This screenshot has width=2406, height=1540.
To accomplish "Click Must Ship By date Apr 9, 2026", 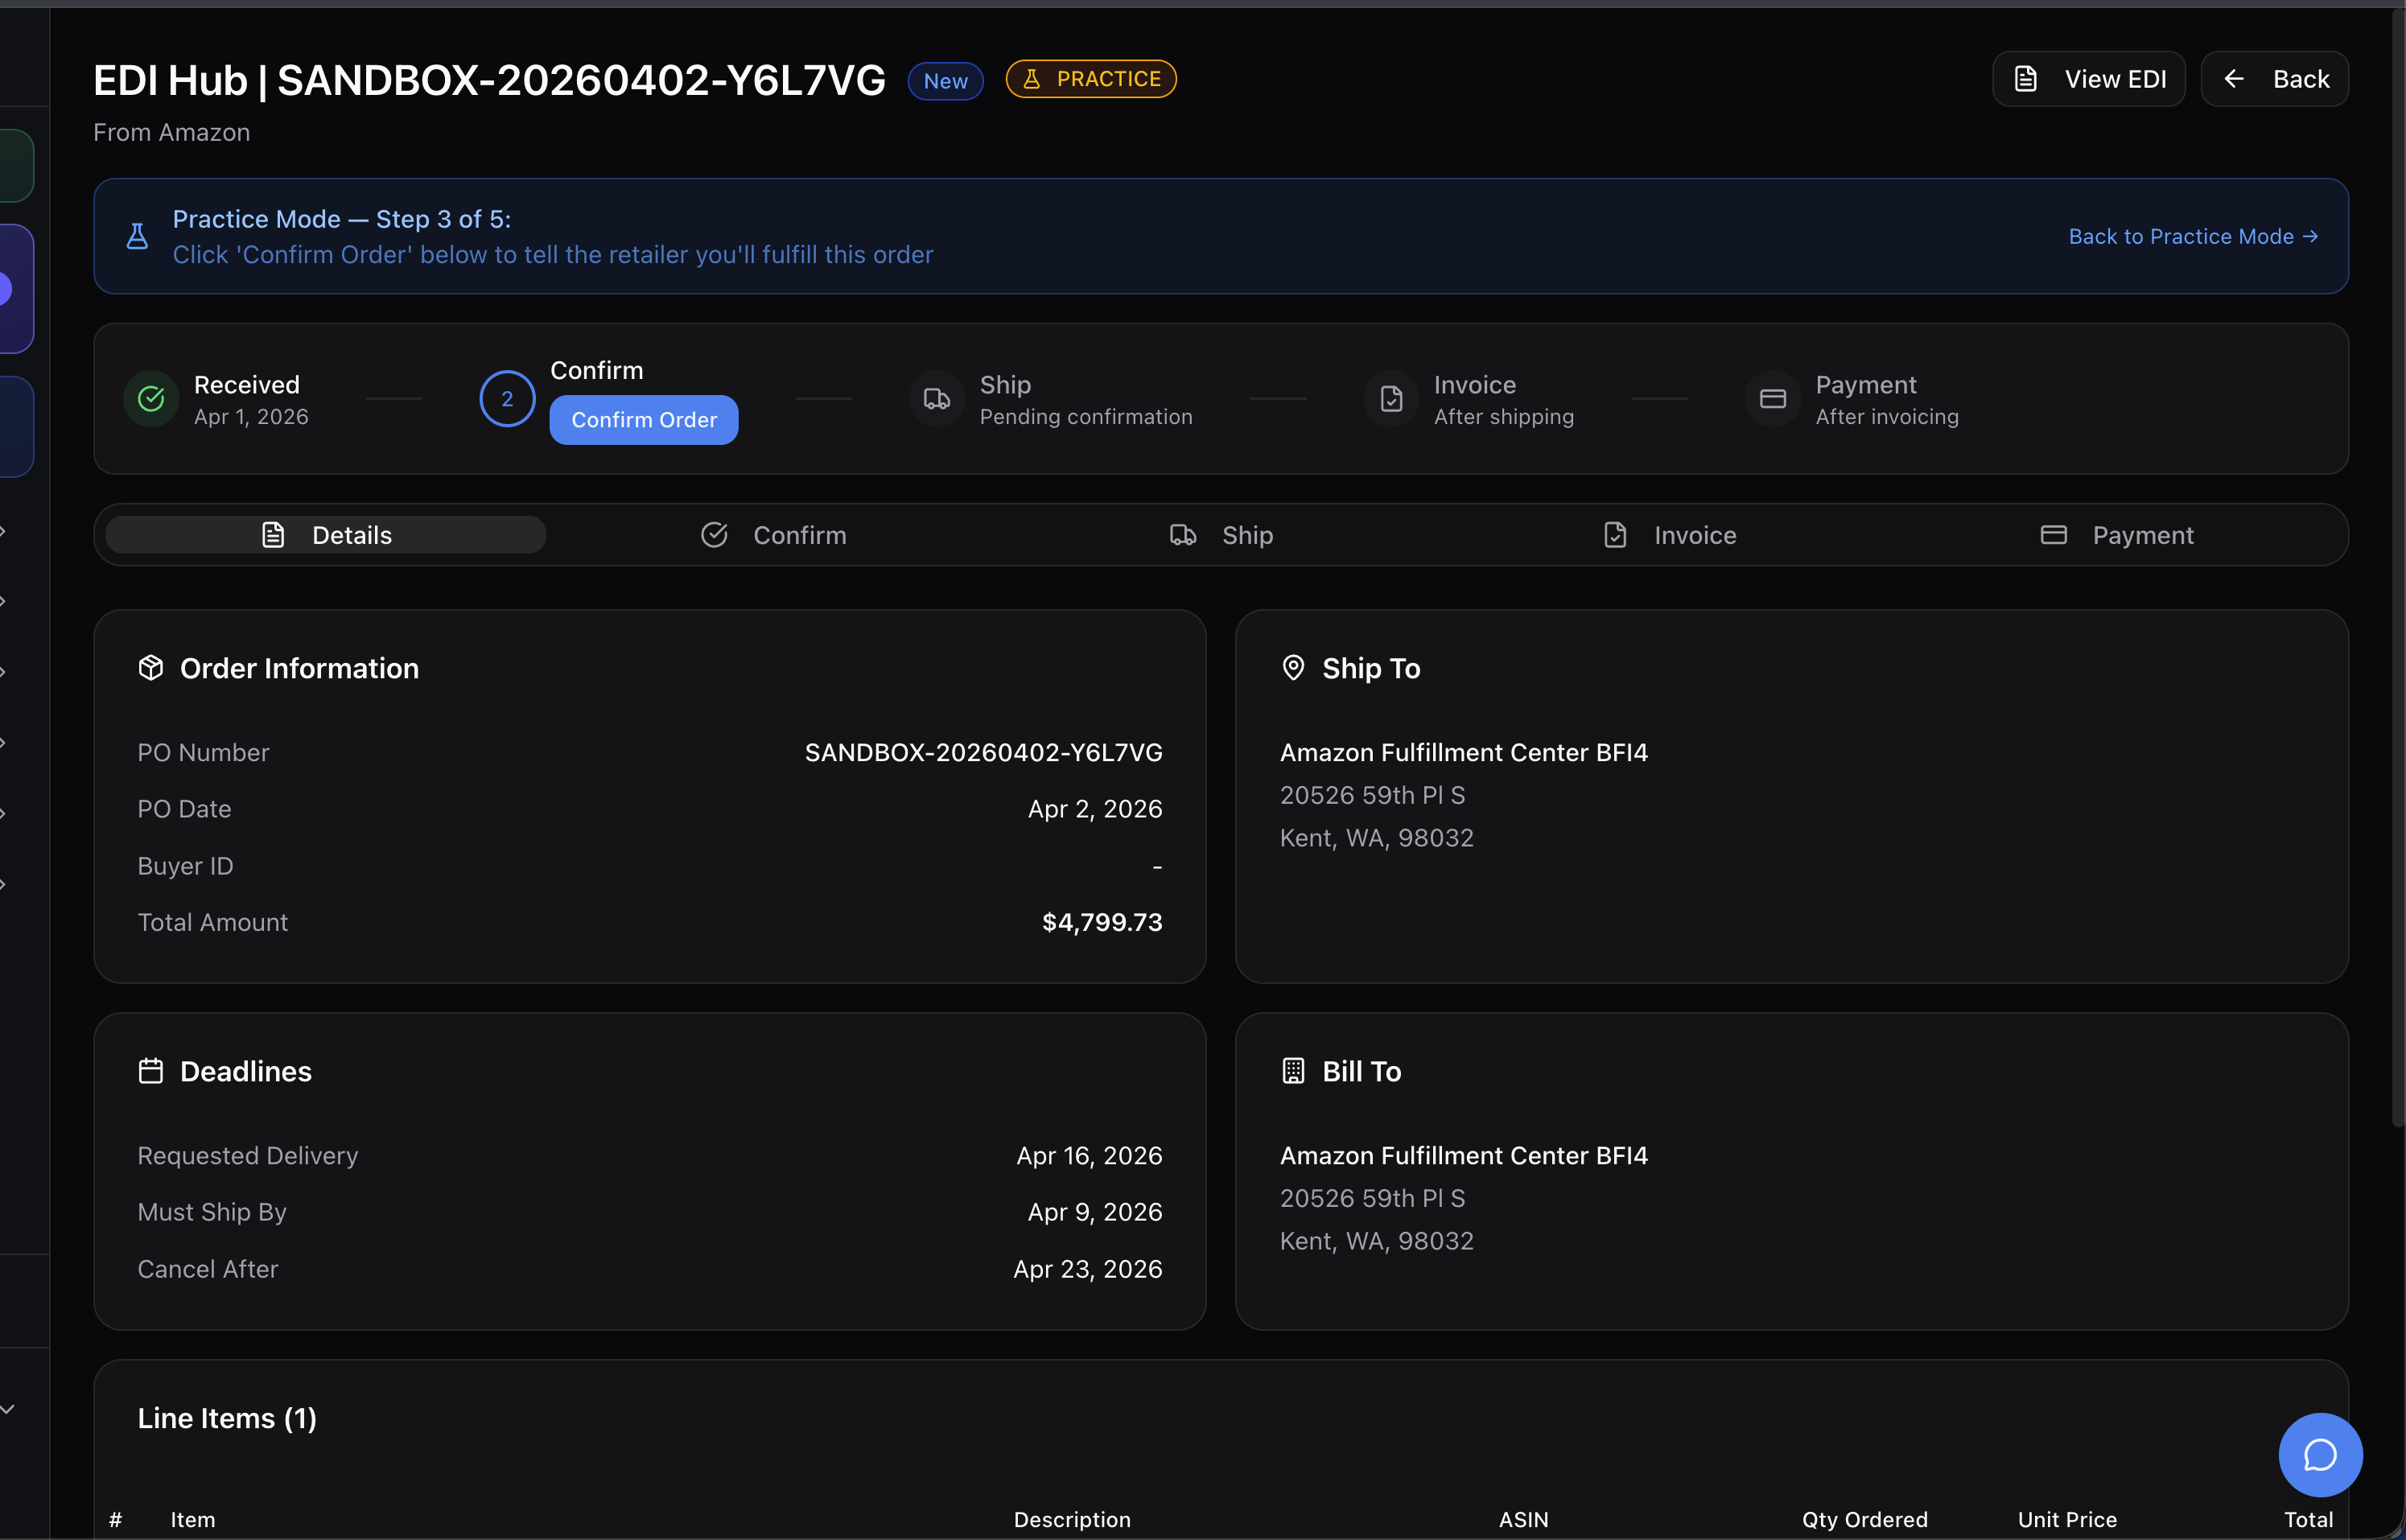I will (1095, 1212).
